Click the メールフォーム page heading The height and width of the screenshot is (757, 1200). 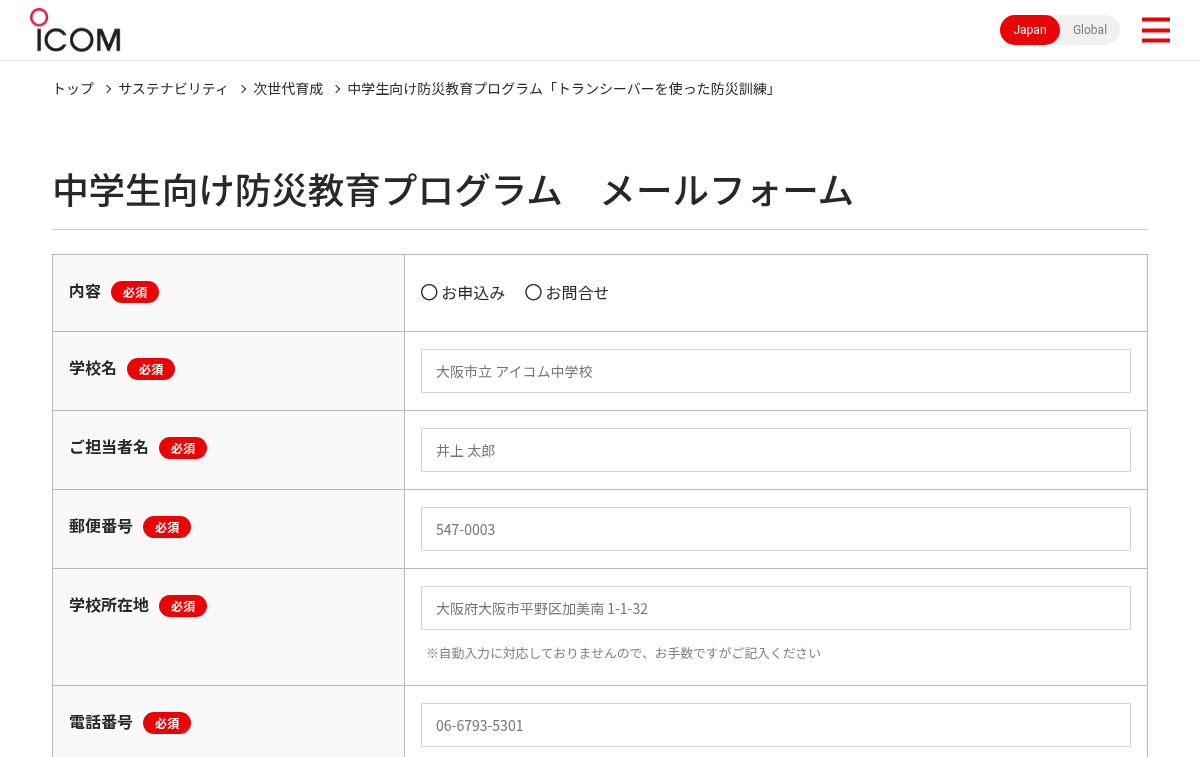coord(727,190)
